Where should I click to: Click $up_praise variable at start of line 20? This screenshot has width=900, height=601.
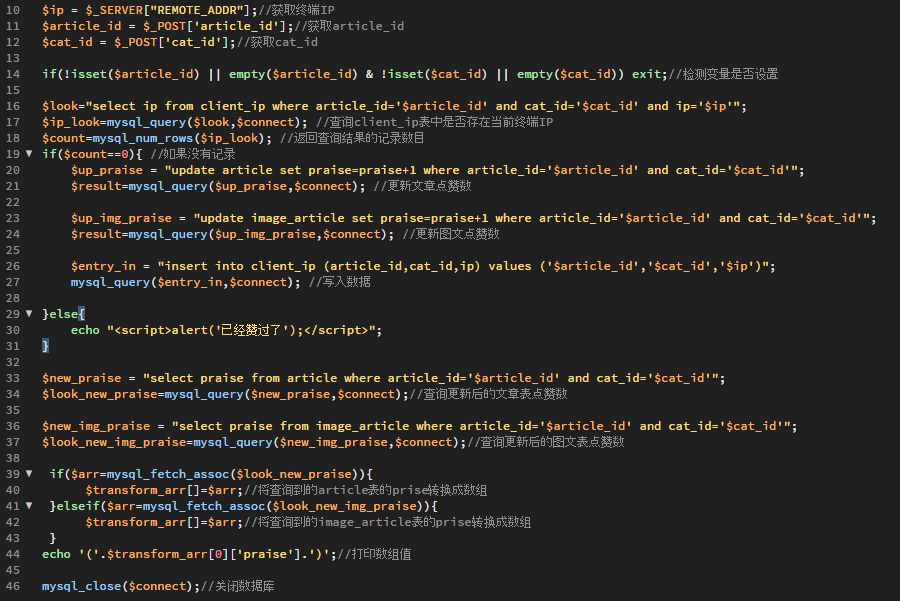point(107,170)
